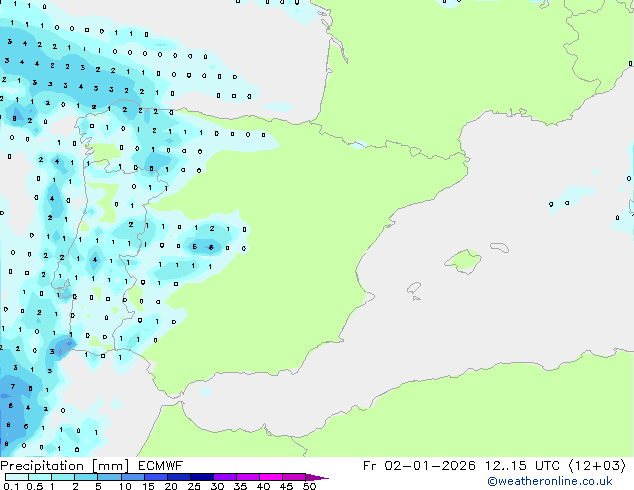Image resolution: width=634 pixels, height=490 pixels.
Task: Click the "25" legend scale label
Action: [x=194, y=486]
